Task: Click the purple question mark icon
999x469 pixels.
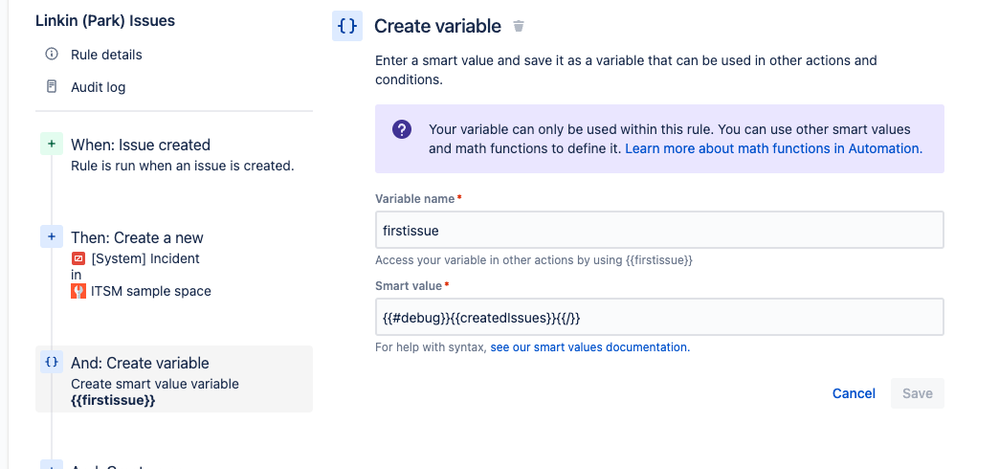Action: pyautogui.click(x=402, y=130)
